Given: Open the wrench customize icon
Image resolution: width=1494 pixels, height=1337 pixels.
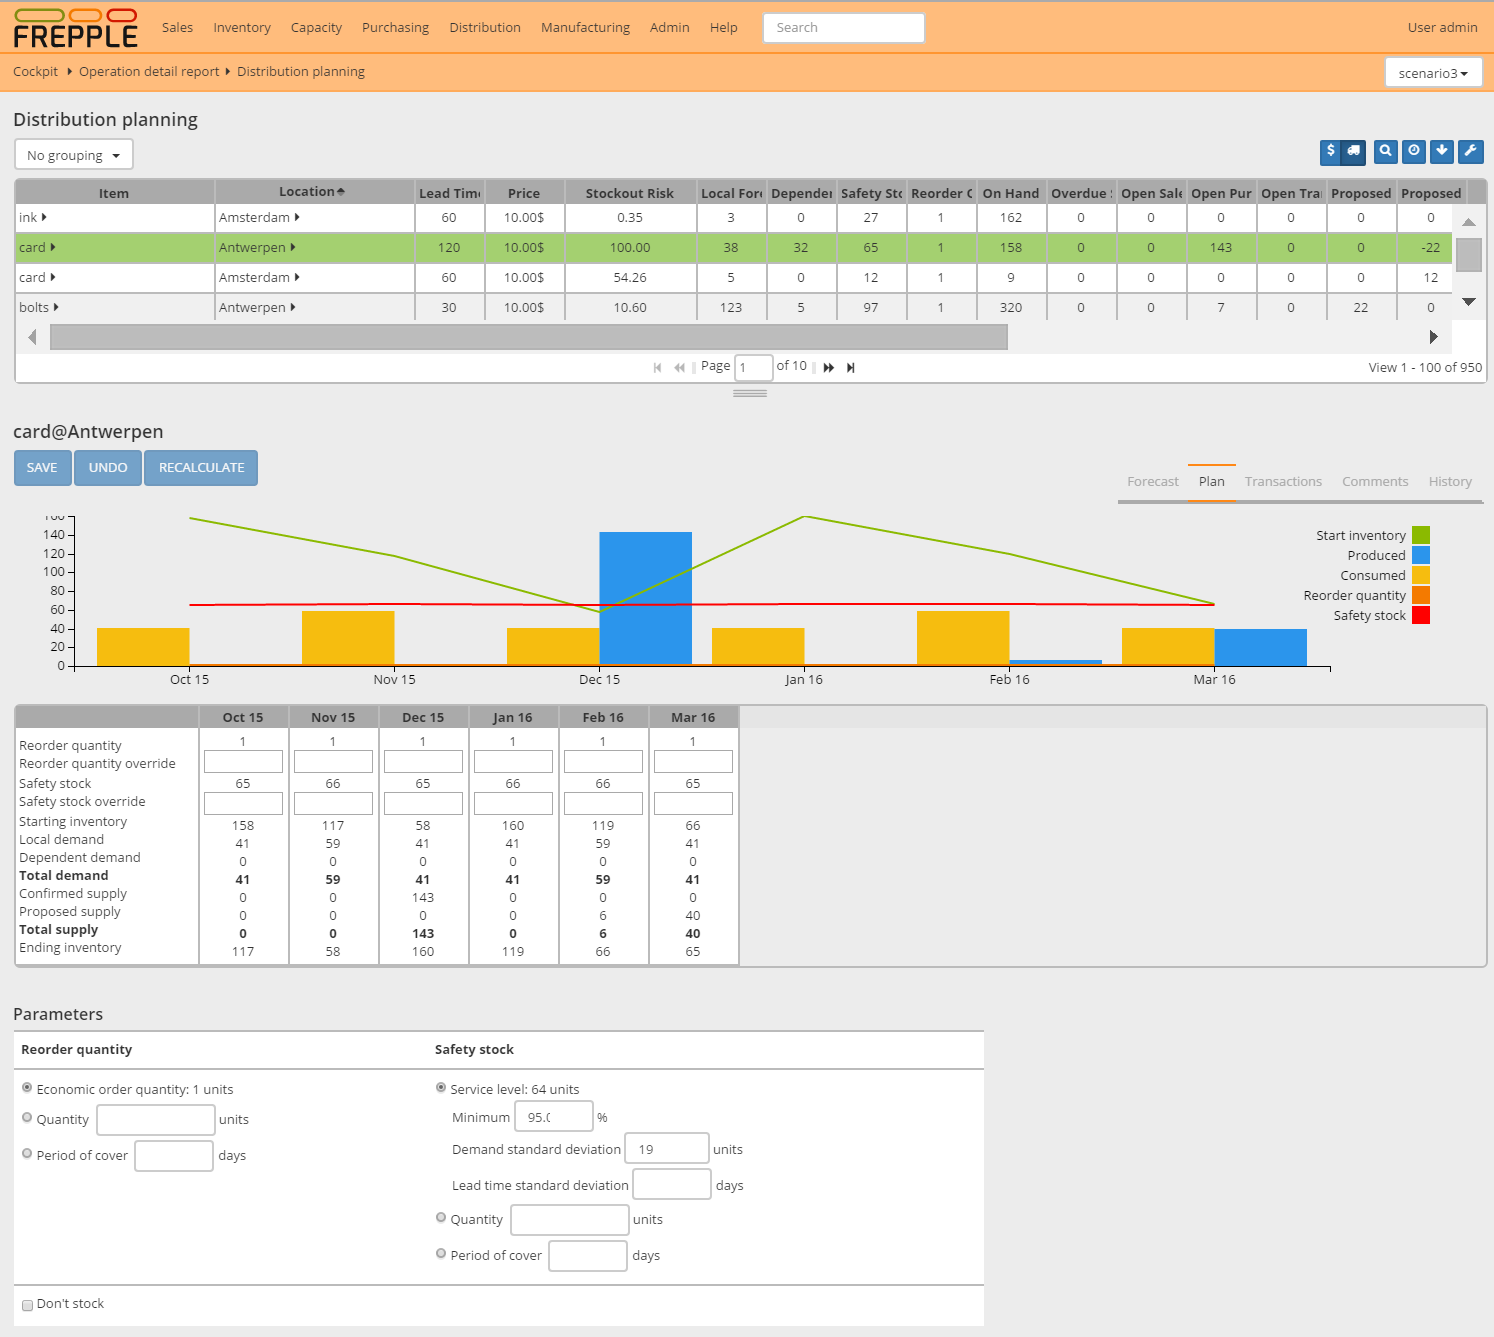Looking at the screenshot, I should coord(1470,151).
